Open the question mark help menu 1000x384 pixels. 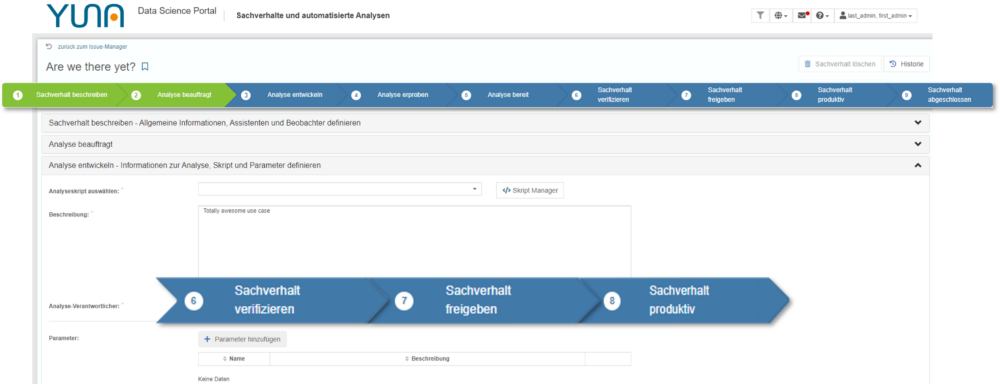coord(823,16)
